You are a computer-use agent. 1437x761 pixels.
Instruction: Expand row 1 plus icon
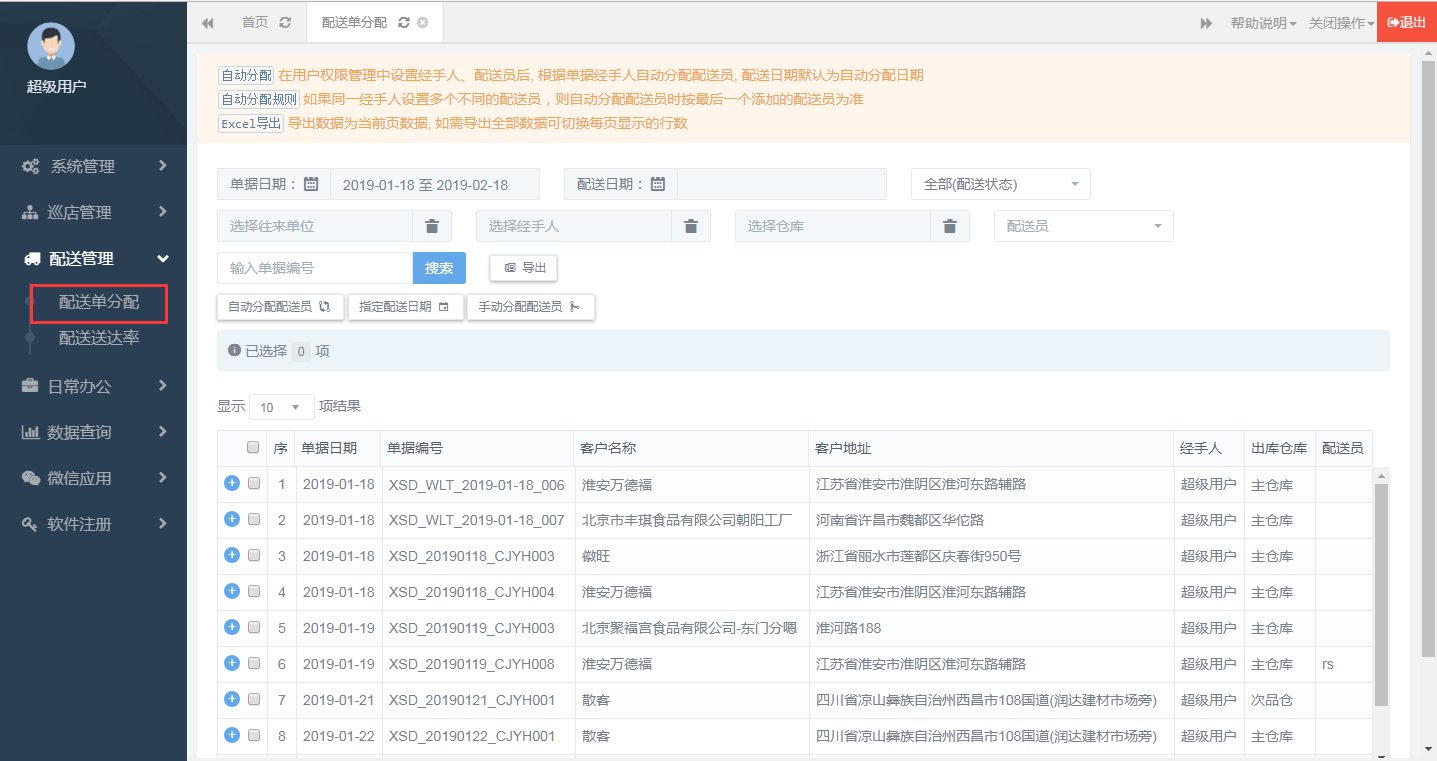[232, 483]
